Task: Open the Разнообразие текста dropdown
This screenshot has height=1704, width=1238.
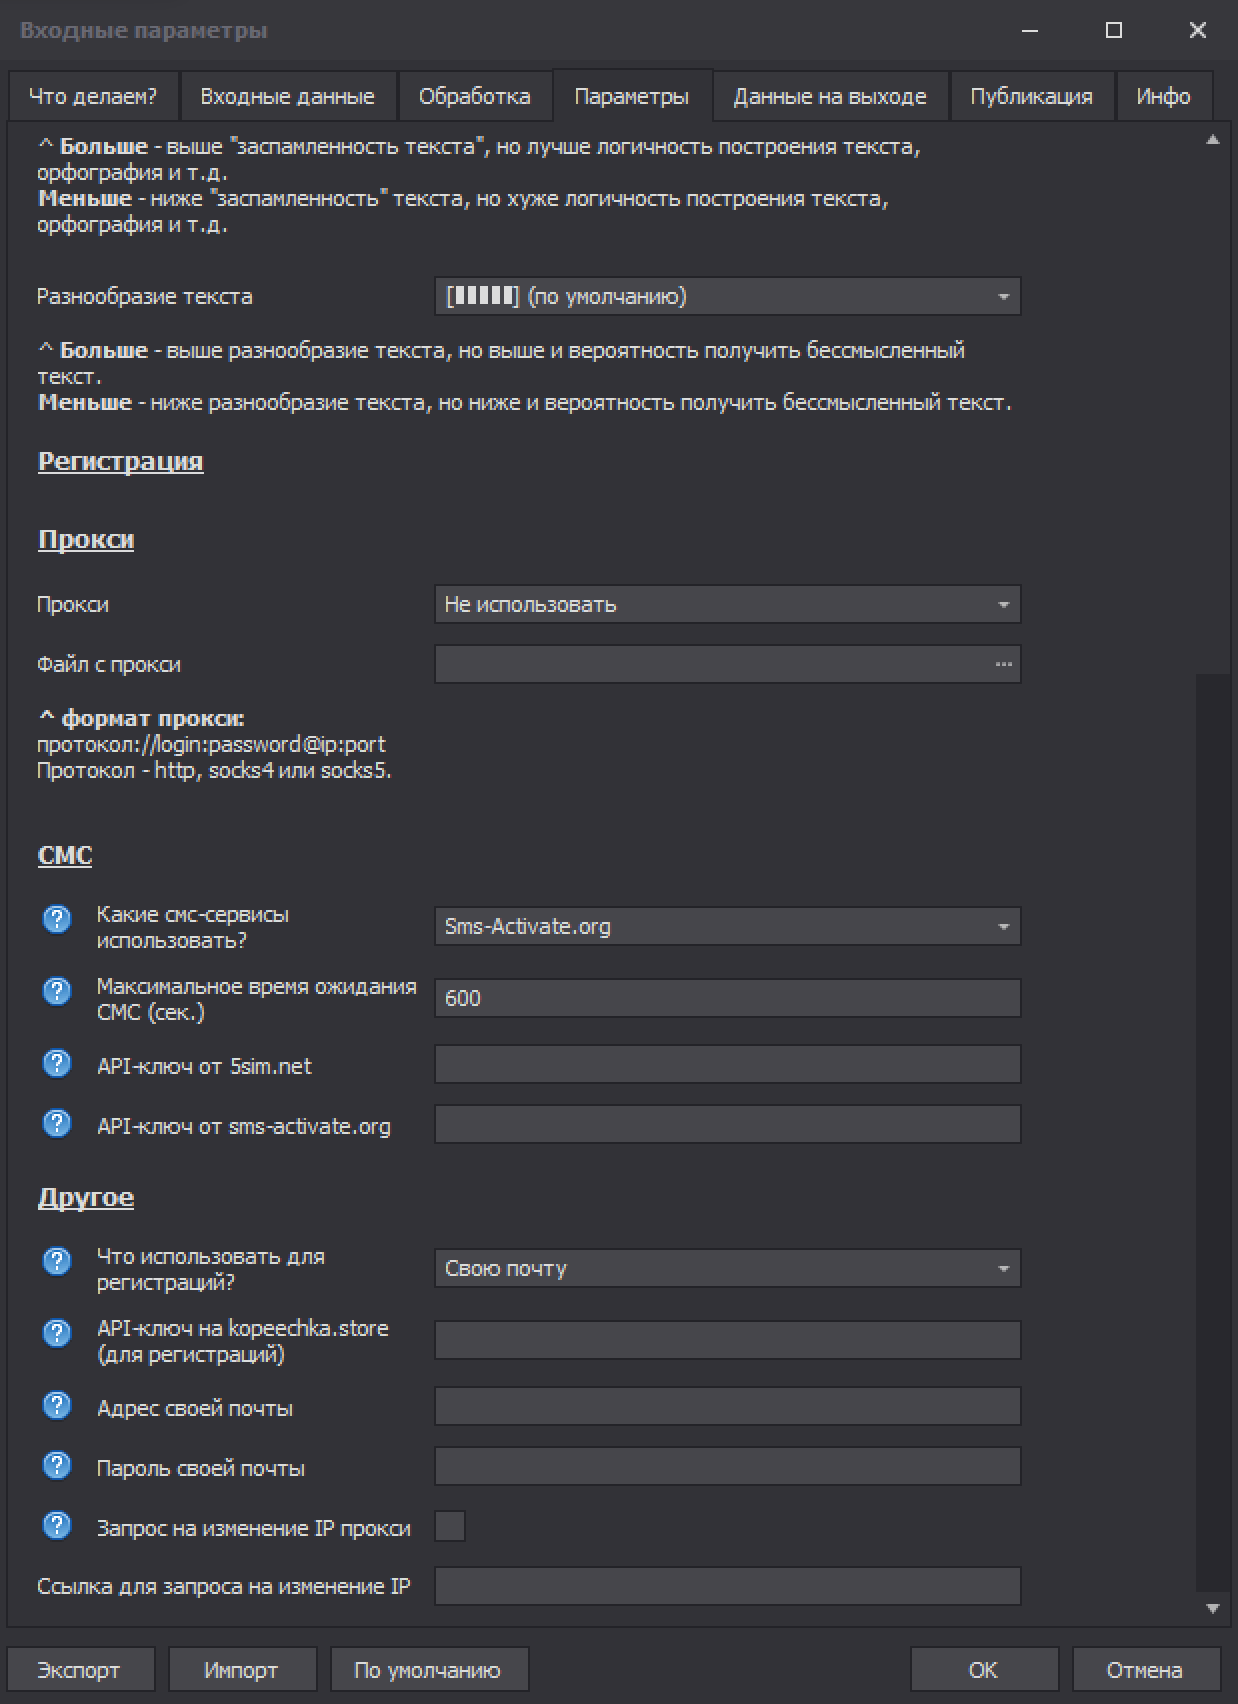Action: [x=727, y=297]
